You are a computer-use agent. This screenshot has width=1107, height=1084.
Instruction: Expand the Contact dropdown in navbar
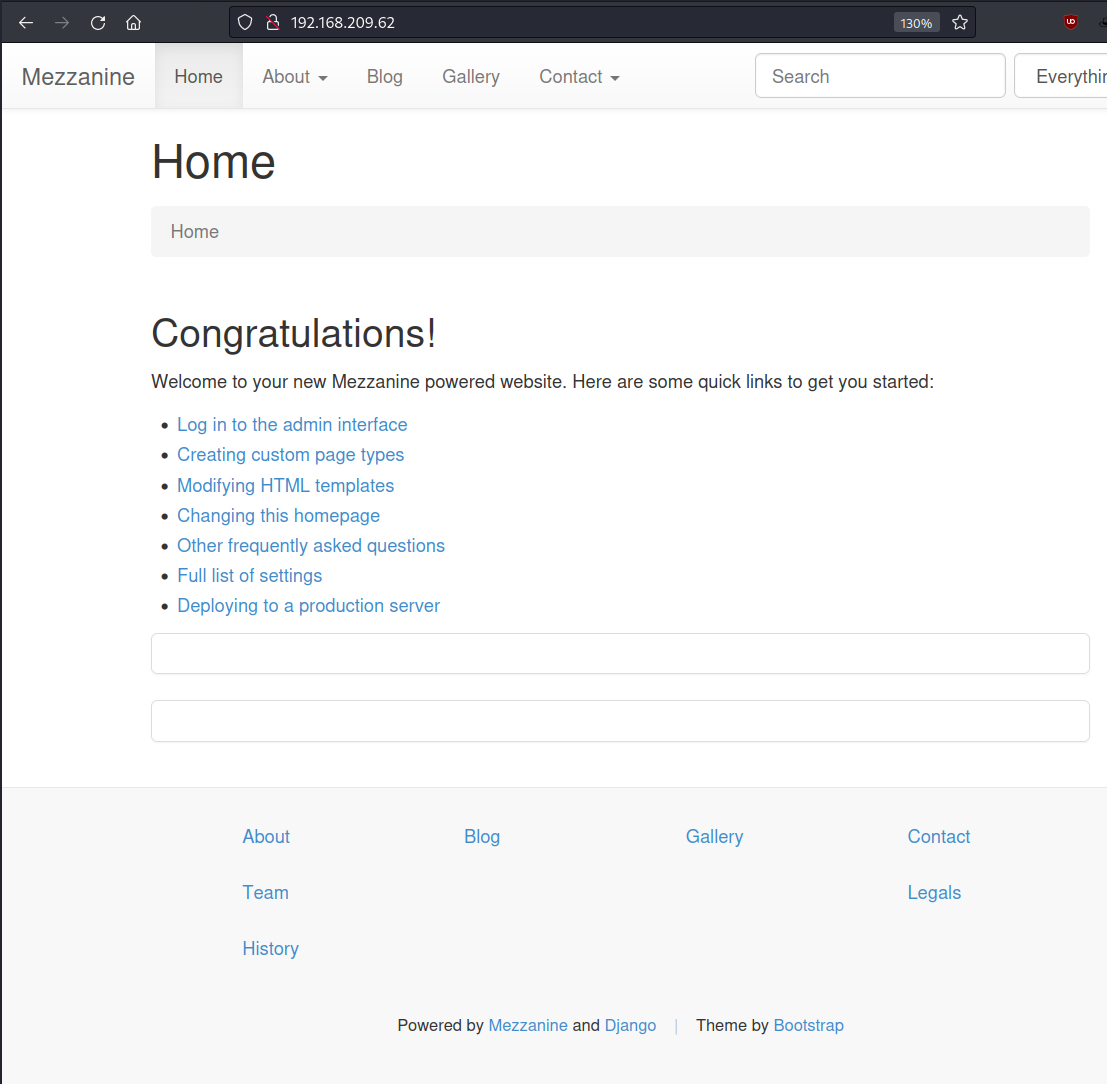pos(579,77)
